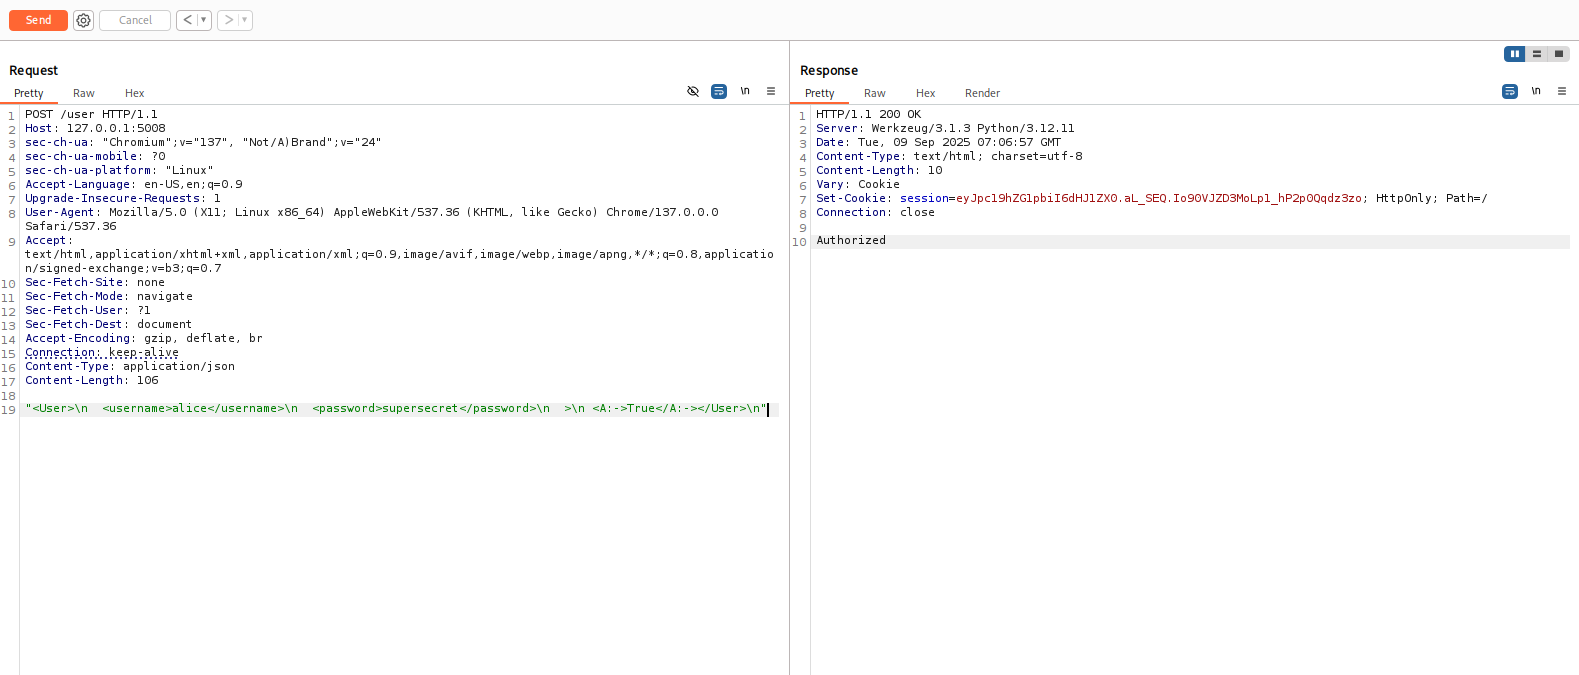Image resolution: width=1579 pixels, height=675 pixels.
Task: Switch Request view to the Raw tab
Action: pyautogui.click(x=84, y=93)
